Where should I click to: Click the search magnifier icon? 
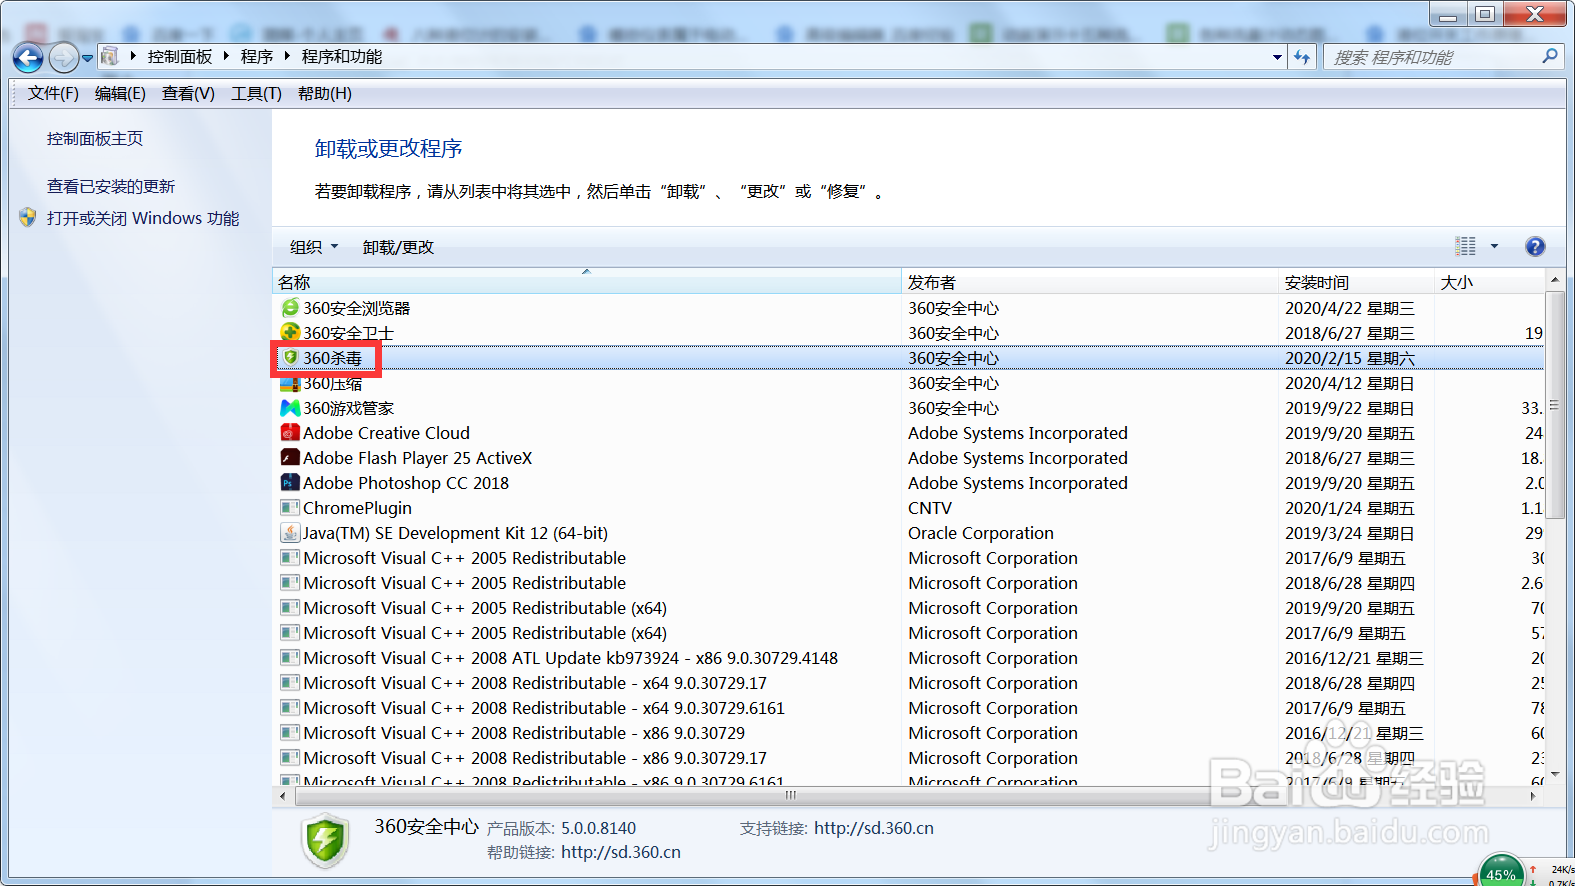1550,57
